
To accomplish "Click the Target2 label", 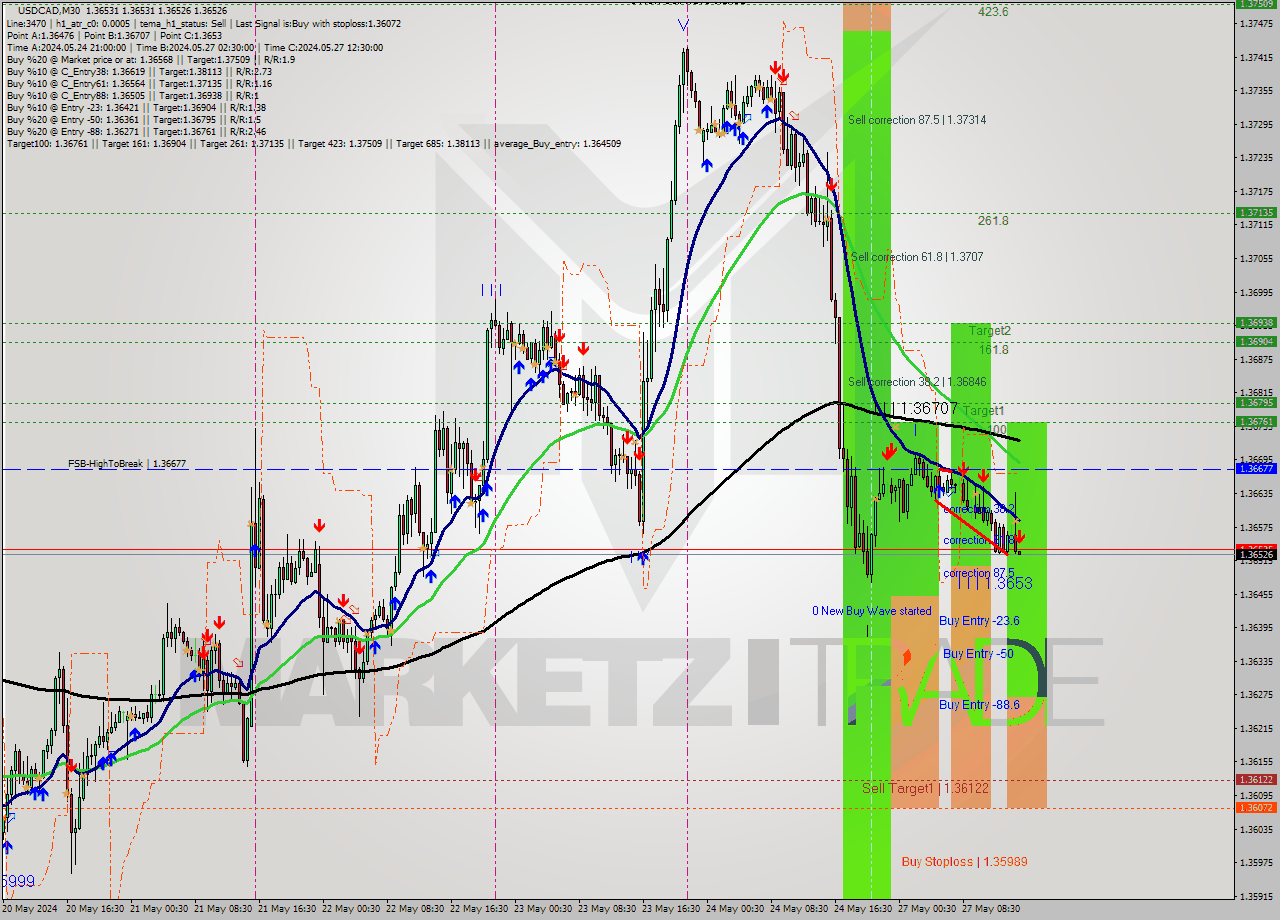I will click(x=989, y=330).
